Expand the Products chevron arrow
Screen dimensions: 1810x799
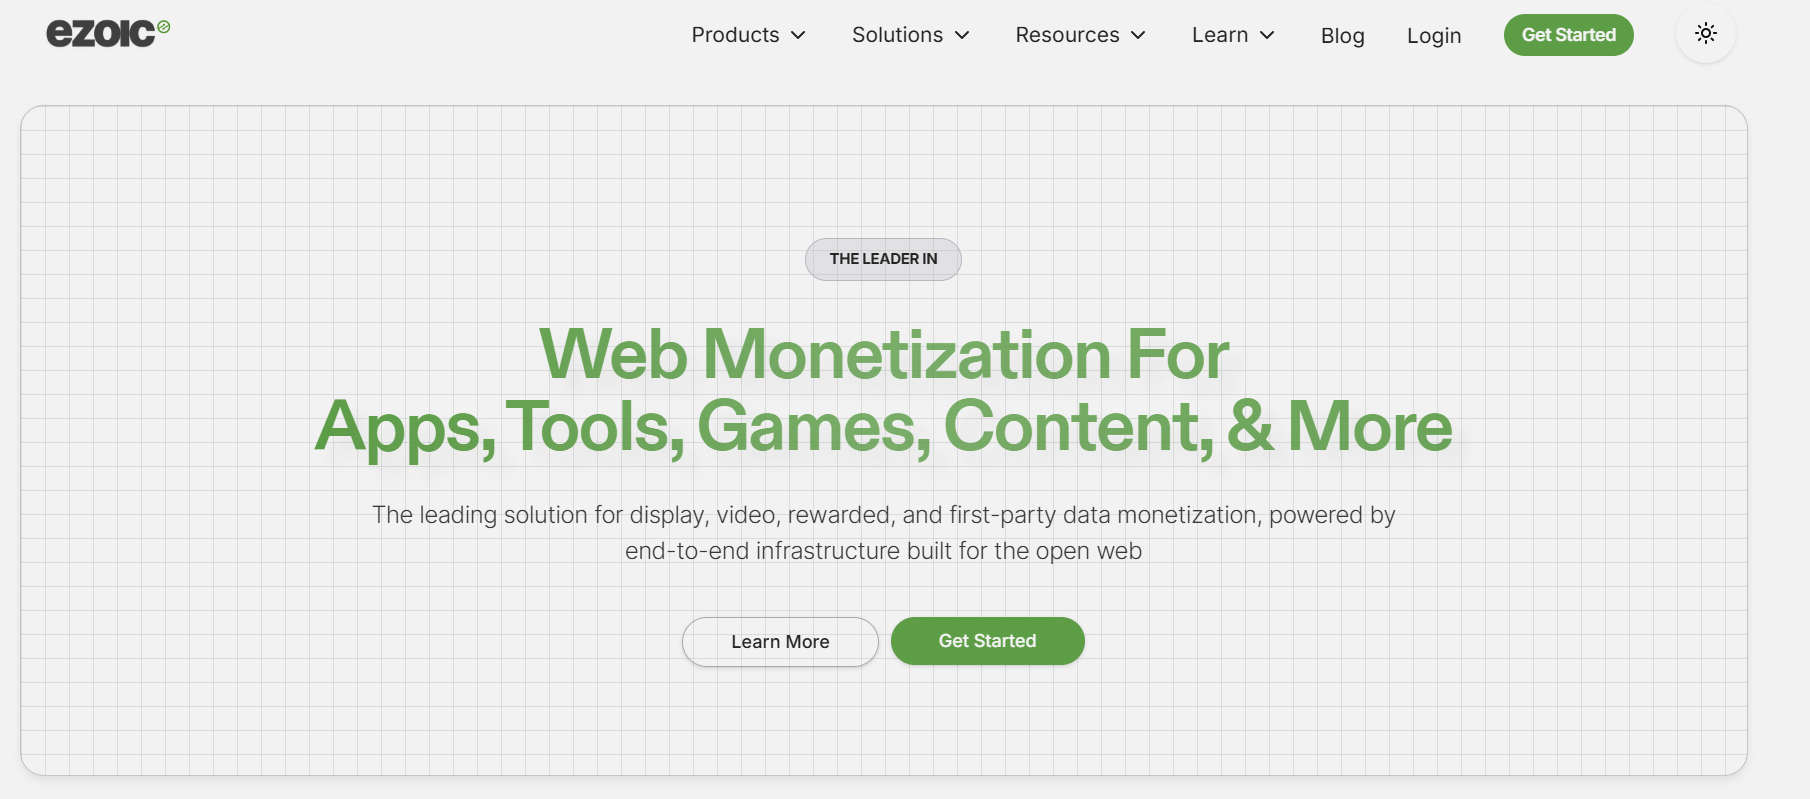click(x=798, y=35)
